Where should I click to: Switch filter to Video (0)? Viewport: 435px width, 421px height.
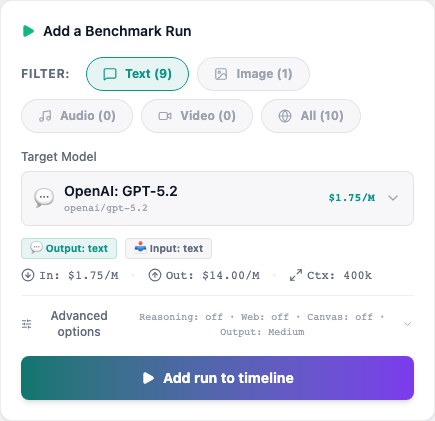click(197, 116)
